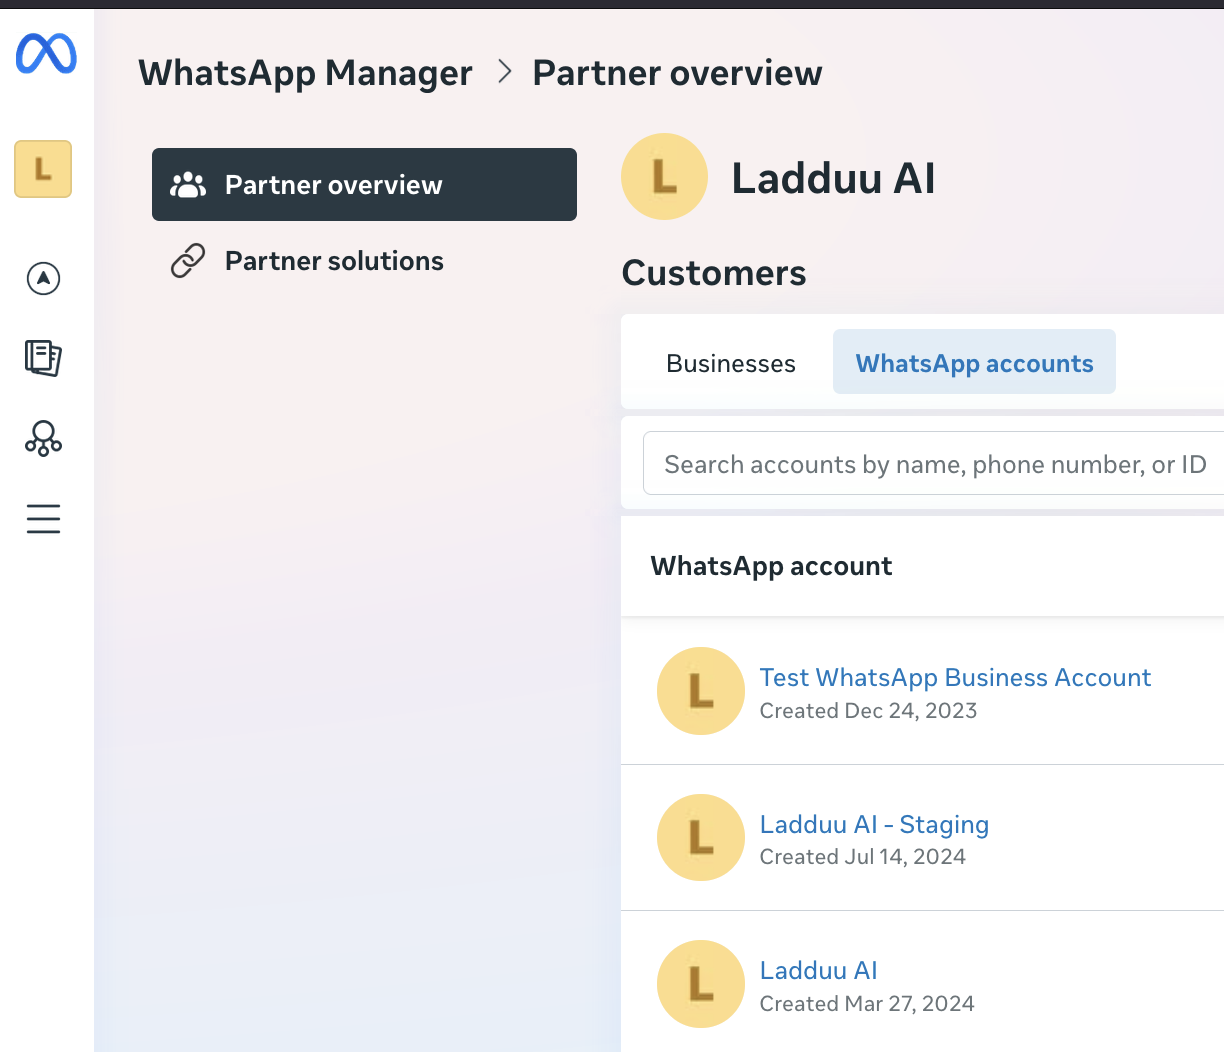Open Partner solutions navigation item
Screen dimensions: 1224x1052
pyautogui.click(x=334, y=261)
